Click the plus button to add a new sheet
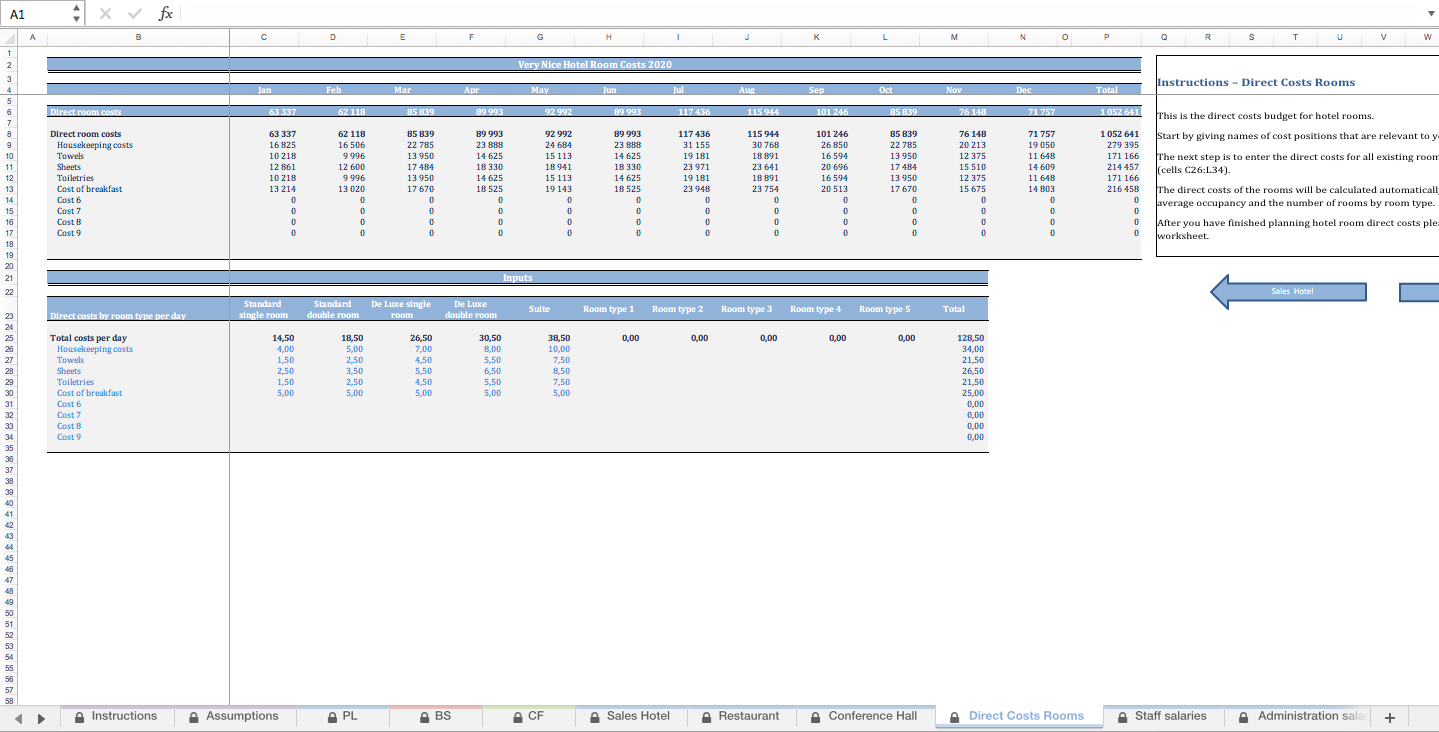The image size is (1439, 732). click(x=1389, y=716)
